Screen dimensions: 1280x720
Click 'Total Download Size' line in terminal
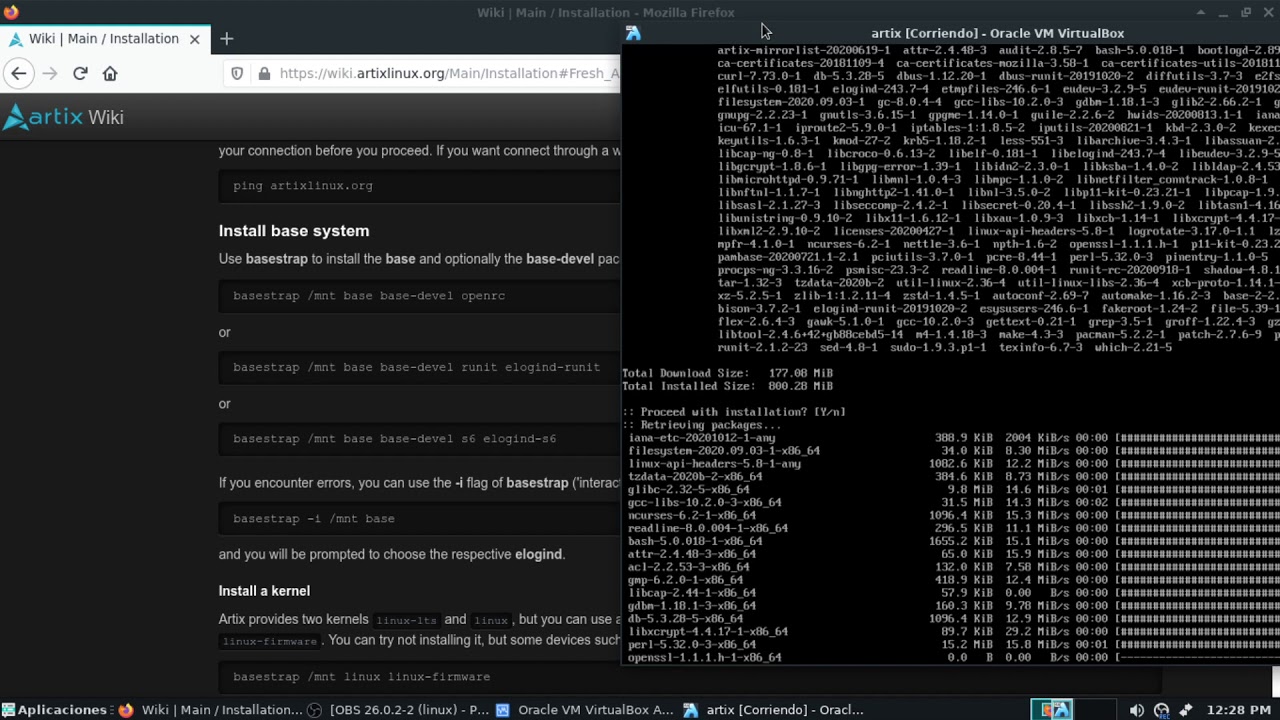727,373
